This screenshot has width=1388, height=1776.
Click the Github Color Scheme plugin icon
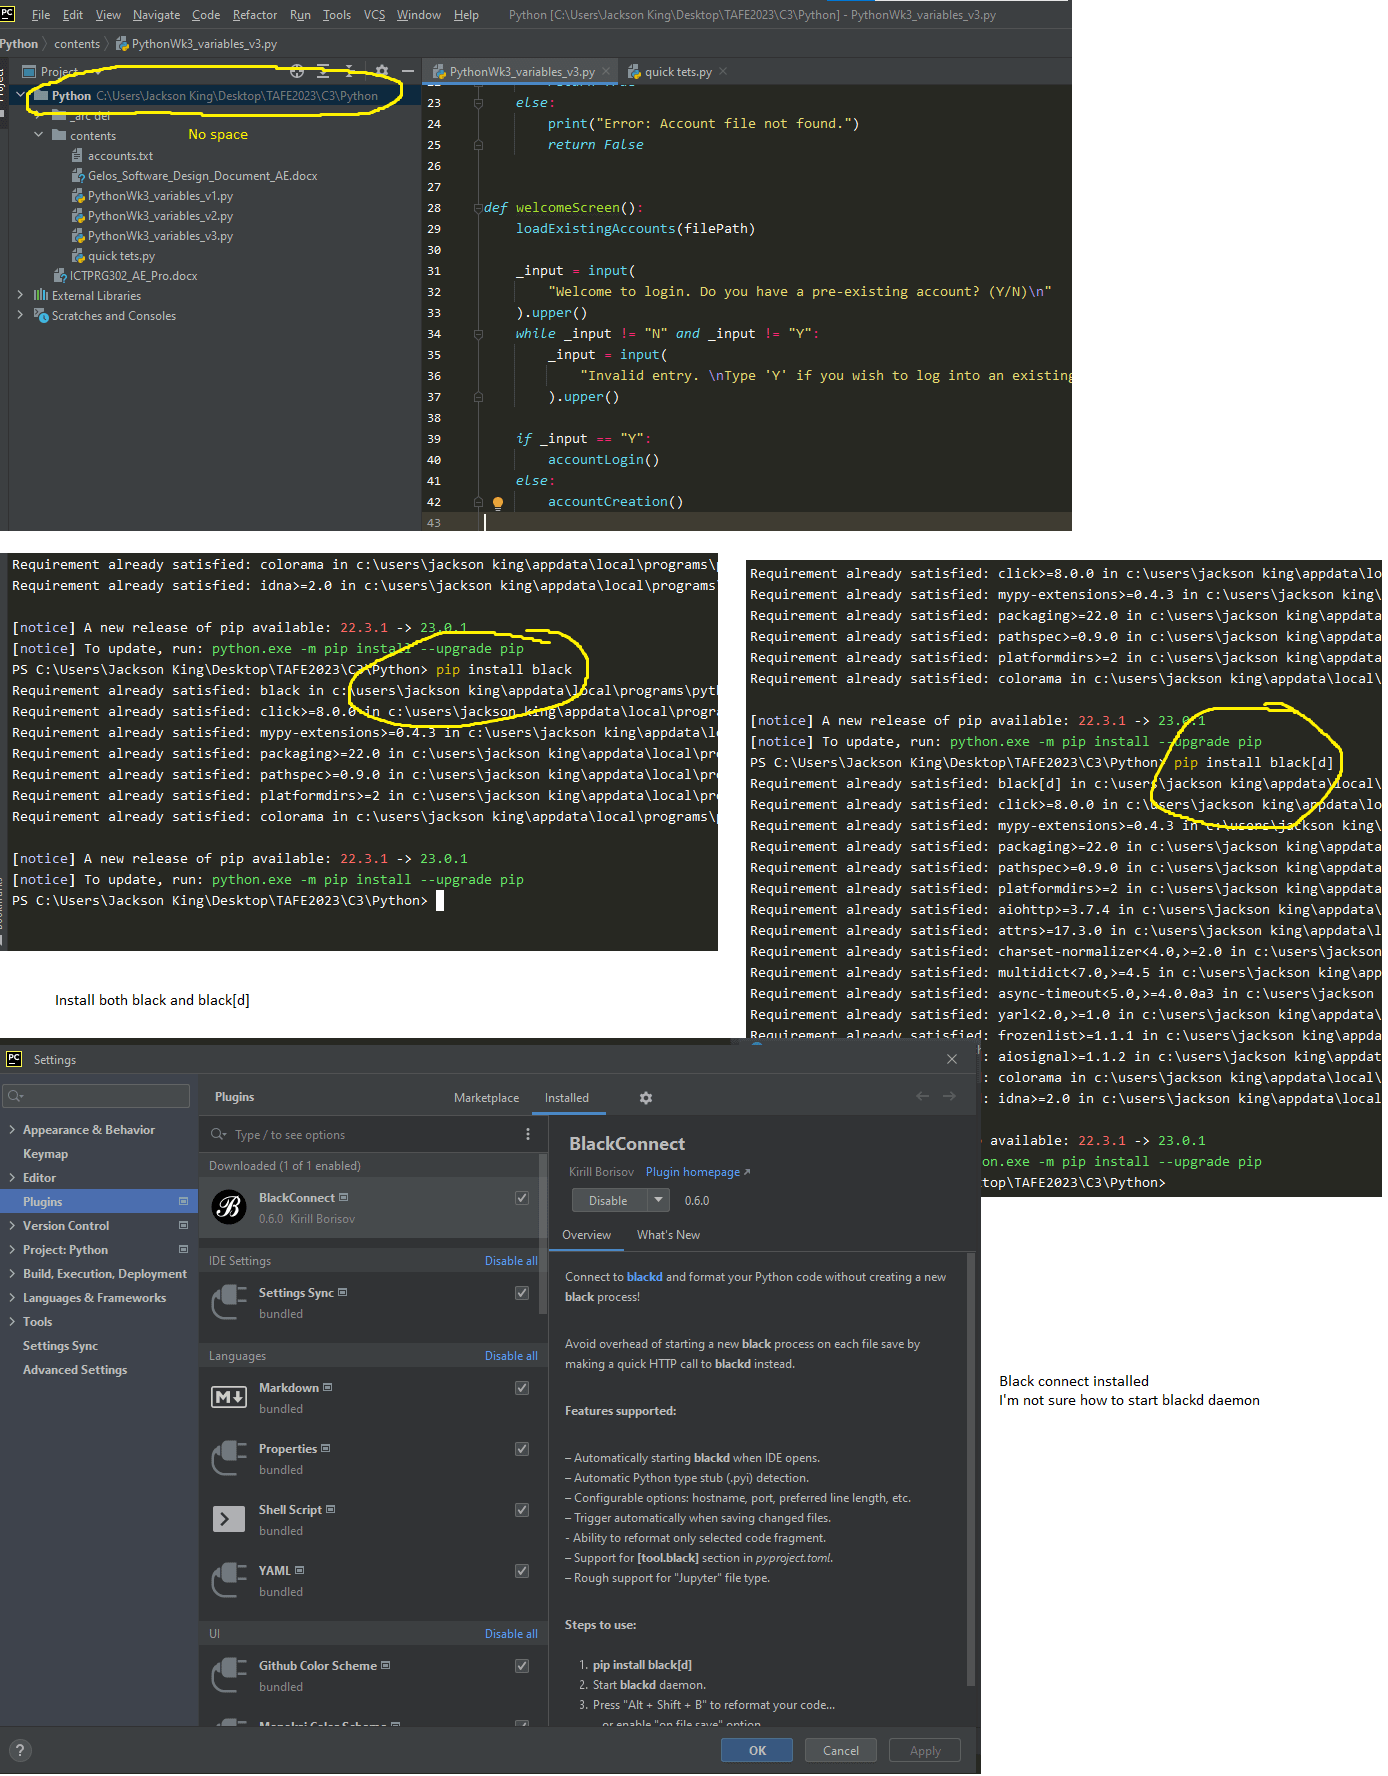pos(229,1675)
